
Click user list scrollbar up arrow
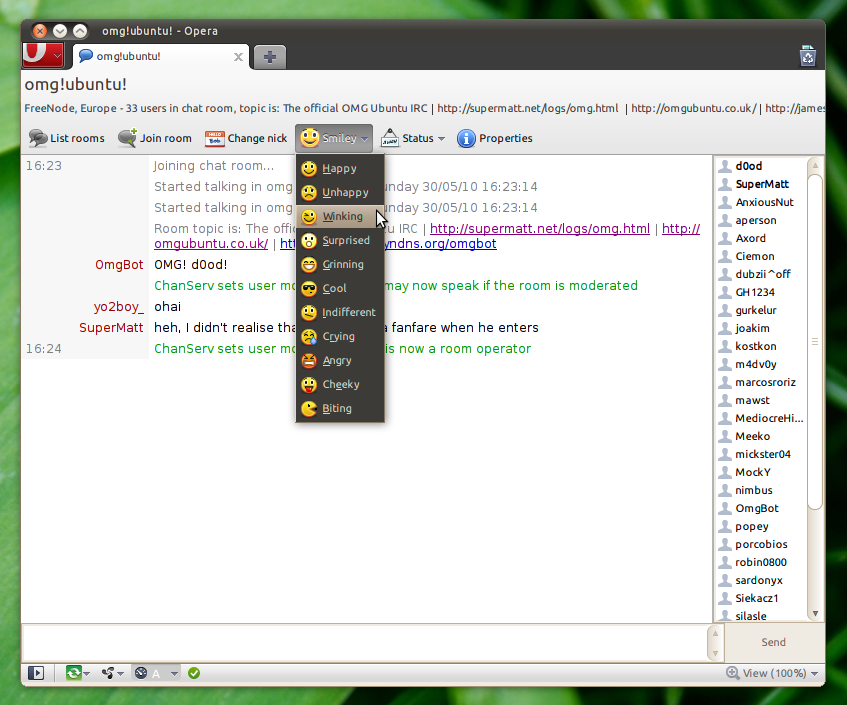point(815,165)
